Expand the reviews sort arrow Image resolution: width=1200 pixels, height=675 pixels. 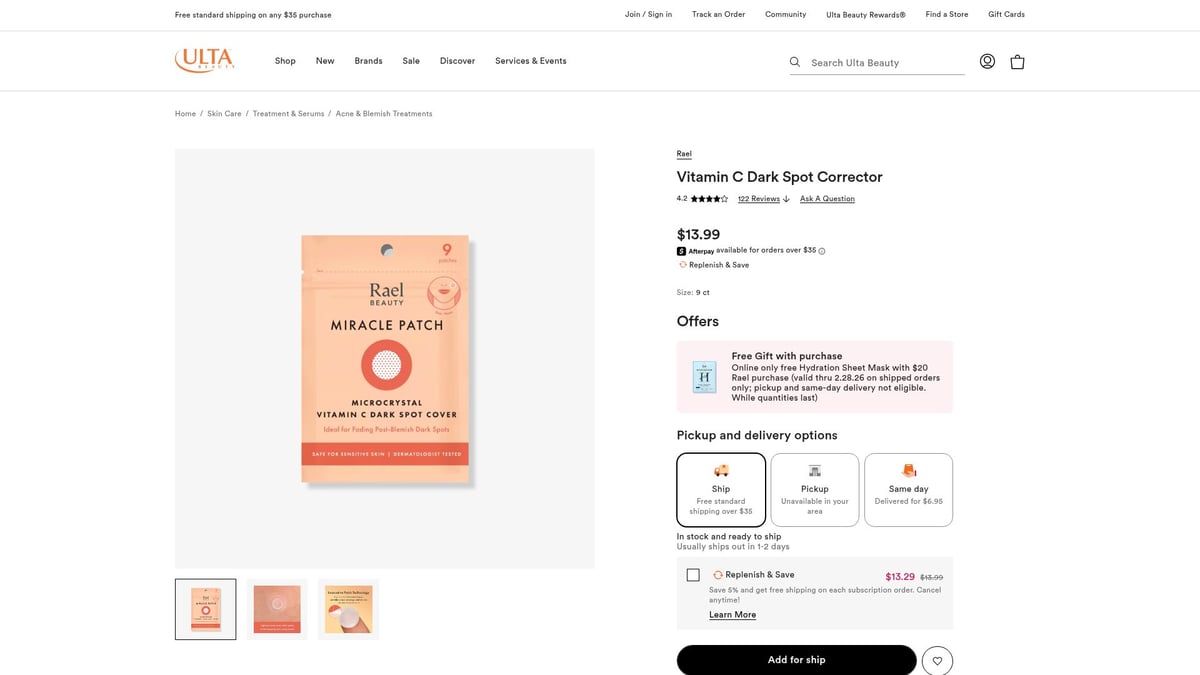click(x=786, y=198)
